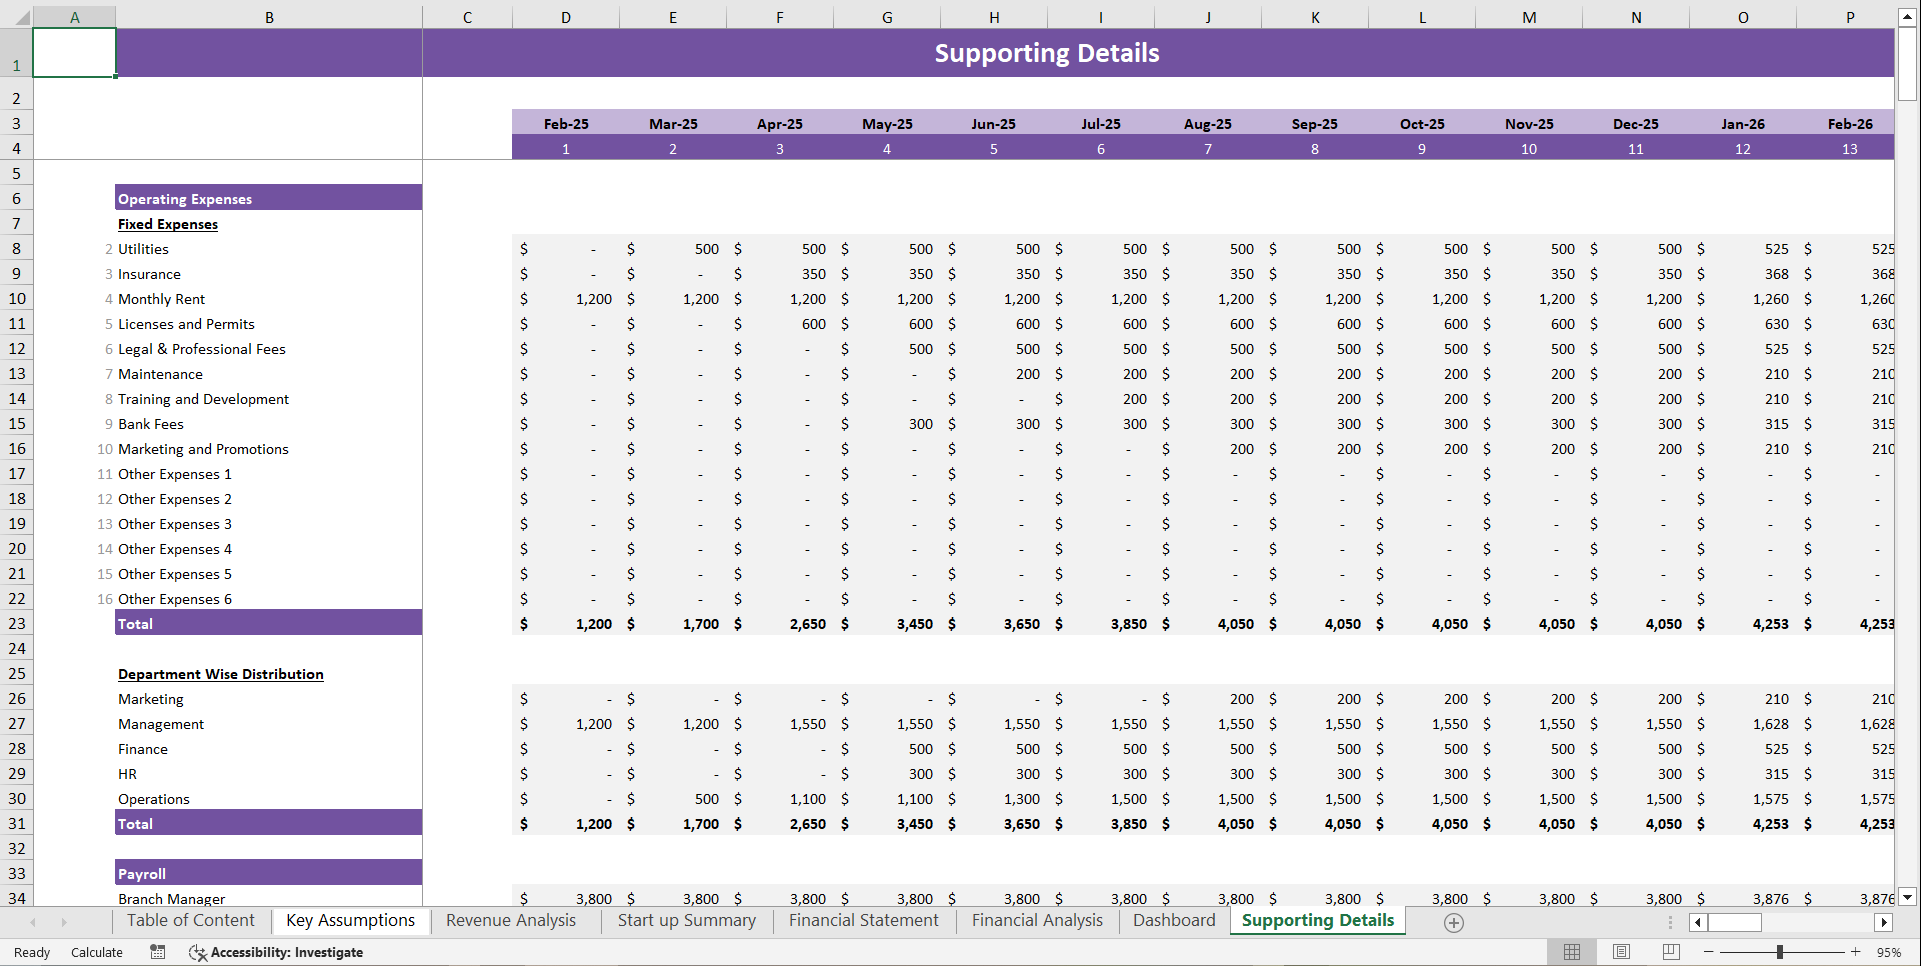Click the previous sheet navigation arrow
Screen dimensions: 1921x966
(x=34, y=921)
